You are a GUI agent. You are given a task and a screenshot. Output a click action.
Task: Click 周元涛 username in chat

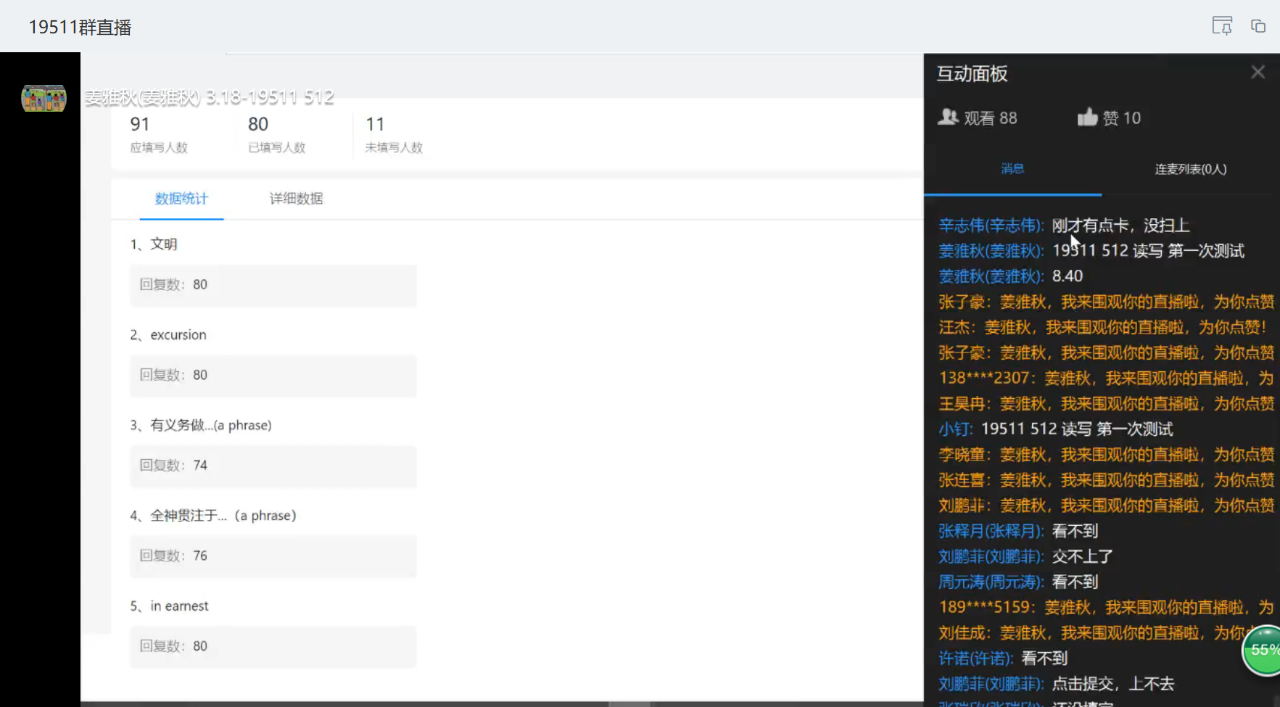click(991, 581)
